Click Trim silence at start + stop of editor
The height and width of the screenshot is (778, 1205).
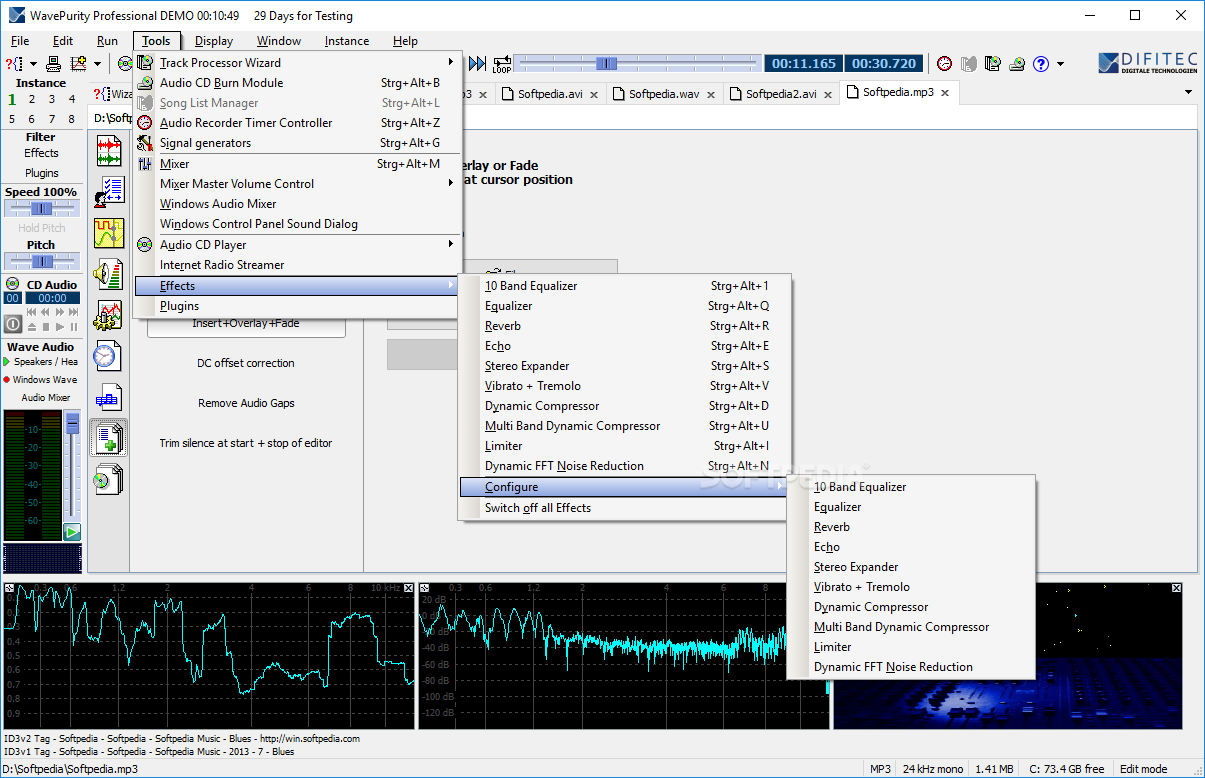pos(246,443)
